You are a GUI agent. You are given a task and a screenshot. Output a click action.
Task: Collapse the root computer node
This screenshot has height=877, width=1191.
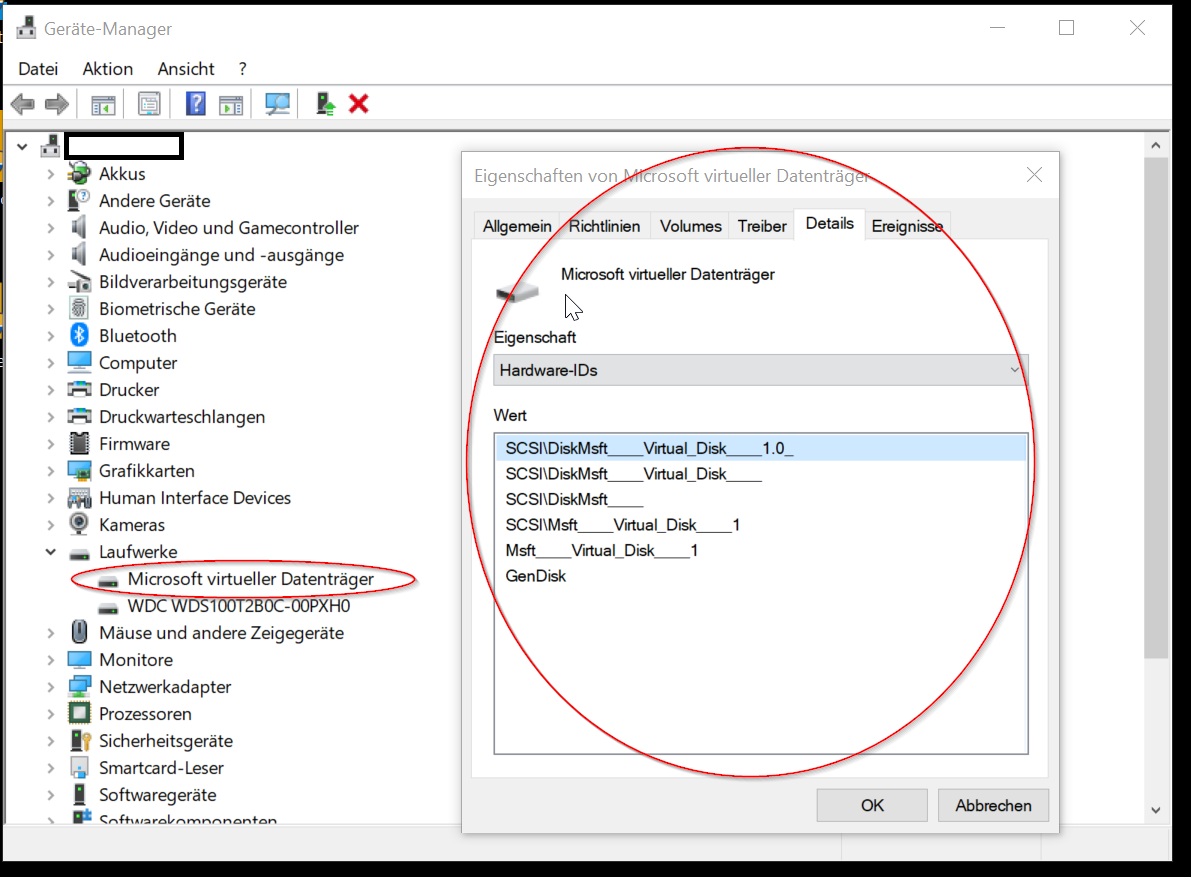click(x=22, y=147)
